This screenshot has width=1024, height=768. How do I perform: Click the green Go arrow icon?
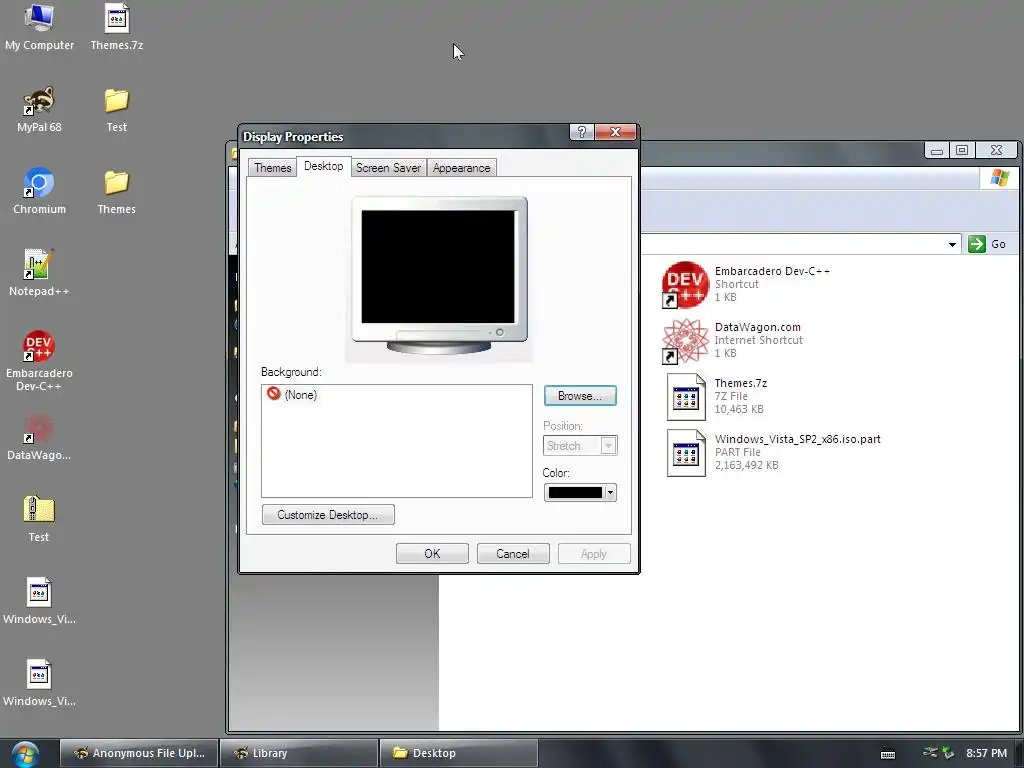[977, 244]
